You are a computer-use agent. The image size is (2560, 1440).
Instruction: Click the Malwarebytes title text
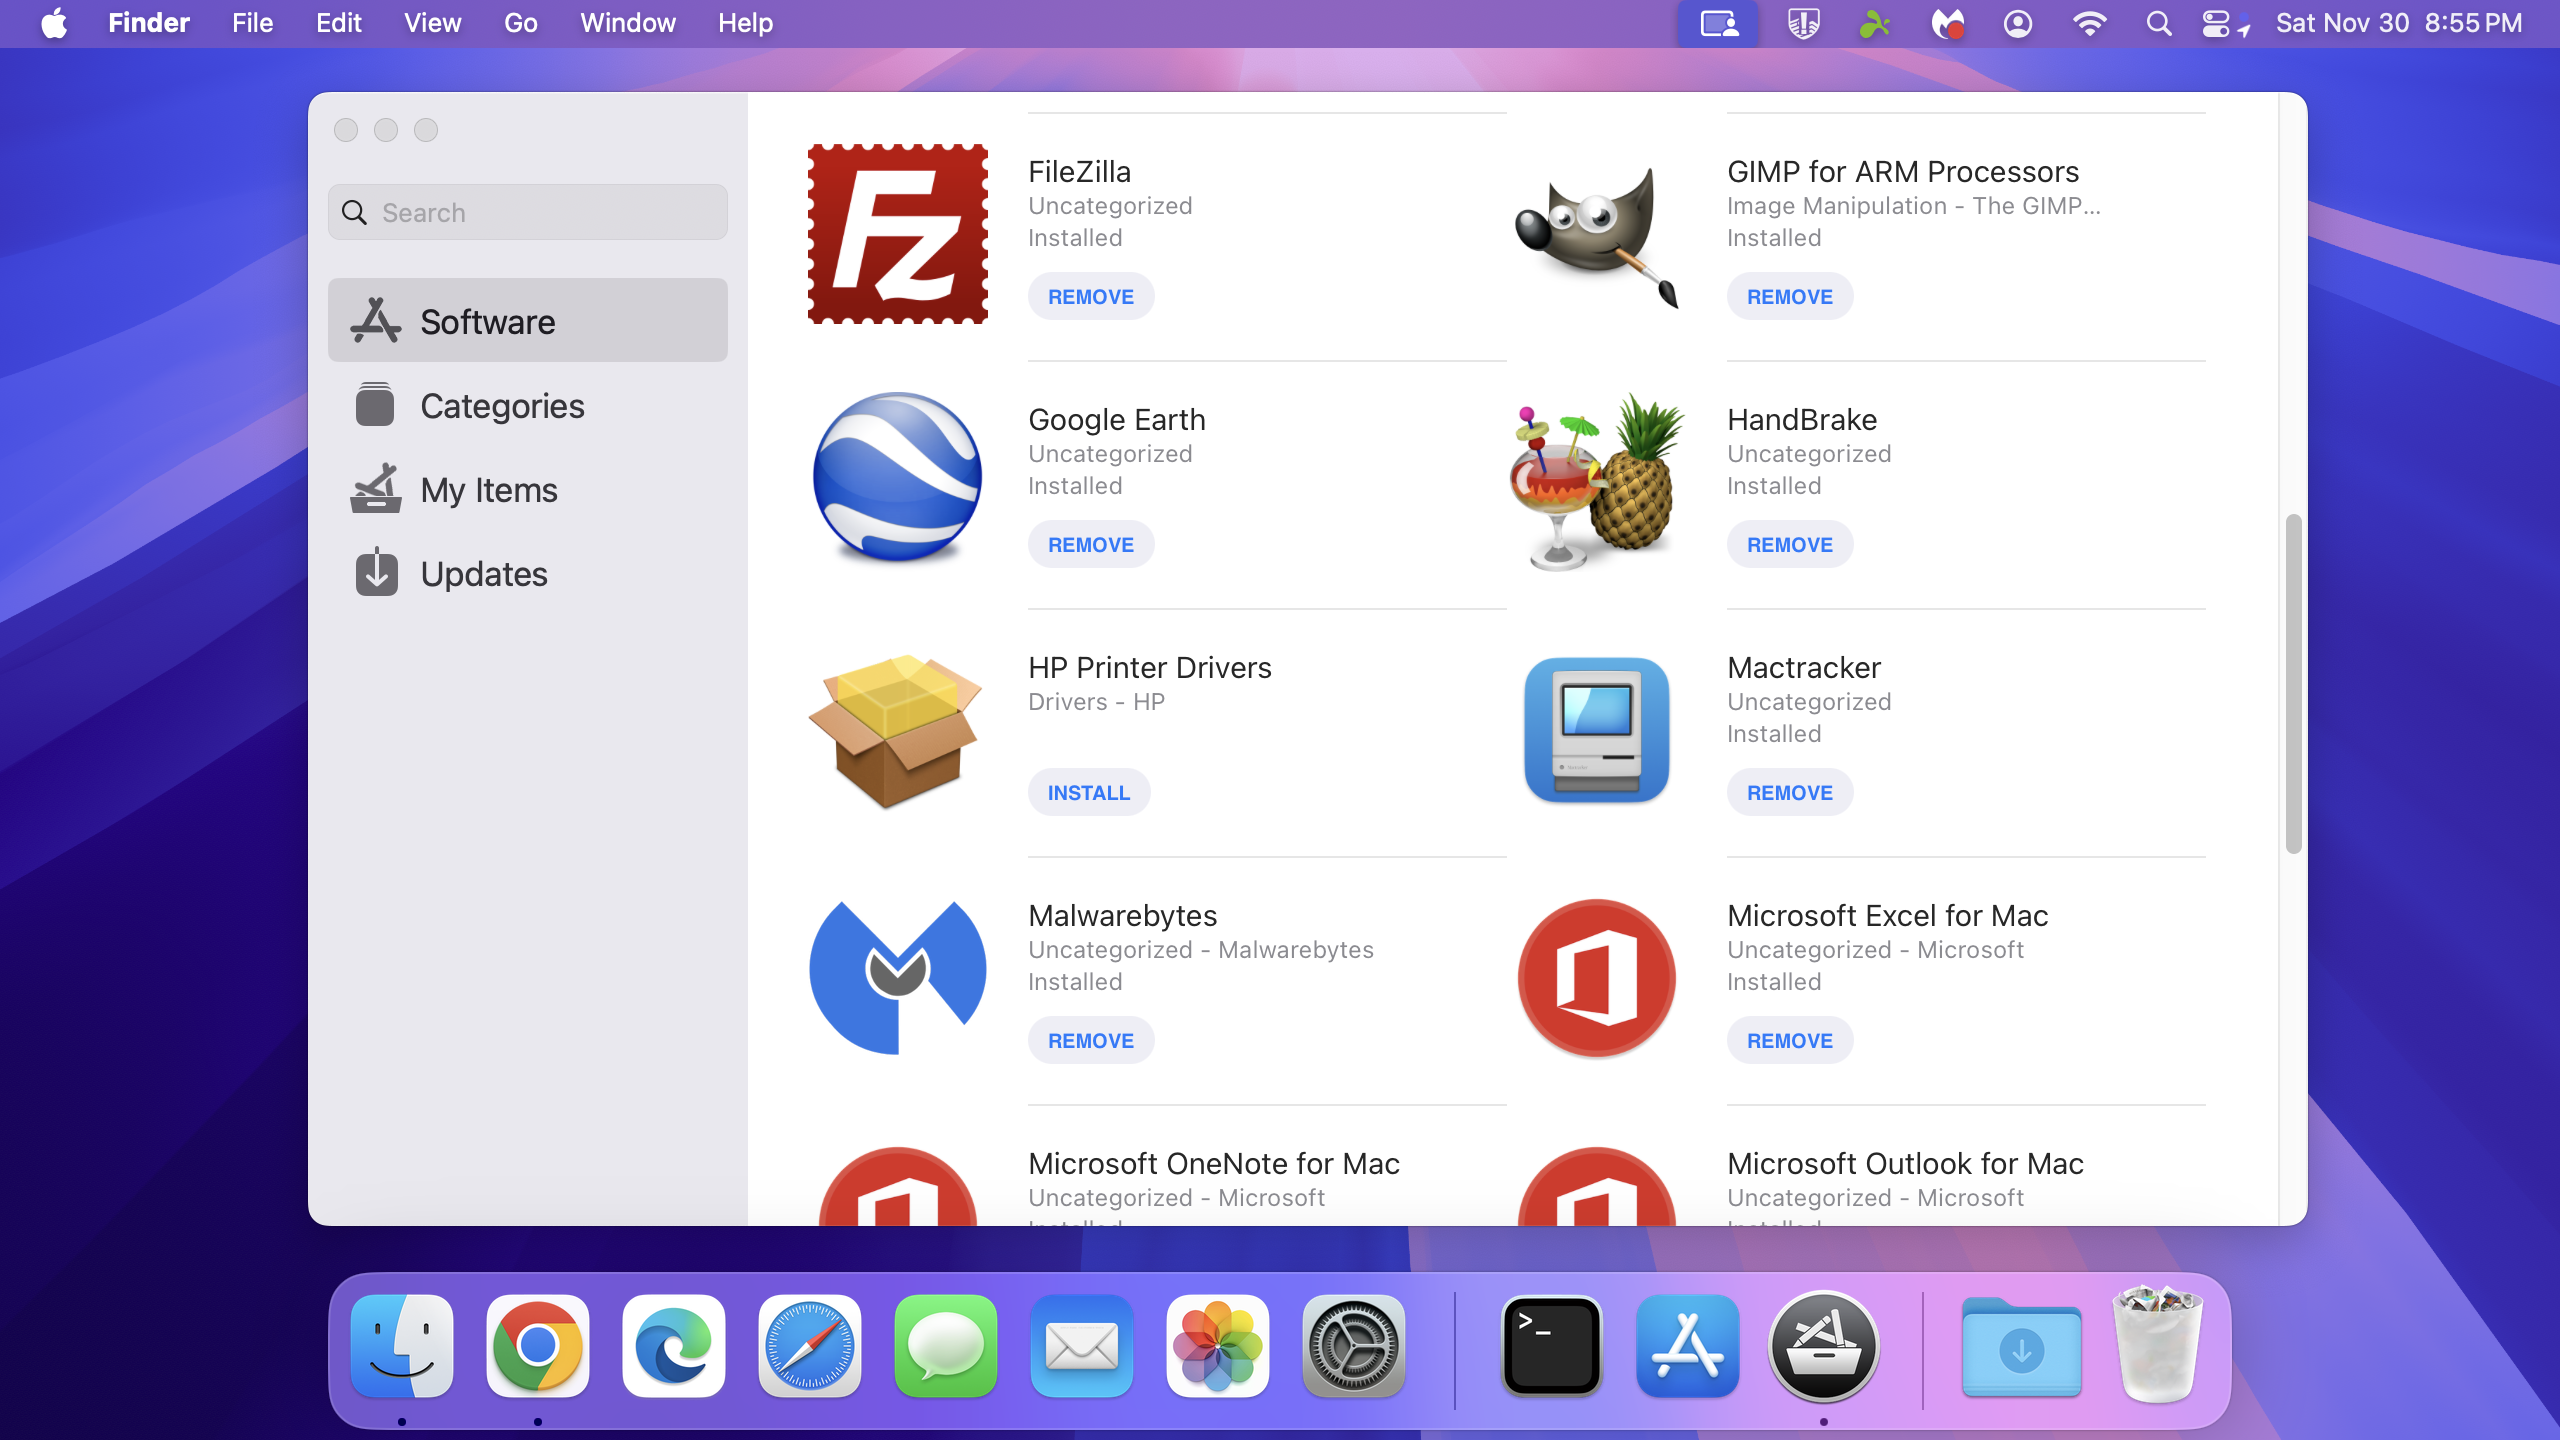(x=1122, y=915)
